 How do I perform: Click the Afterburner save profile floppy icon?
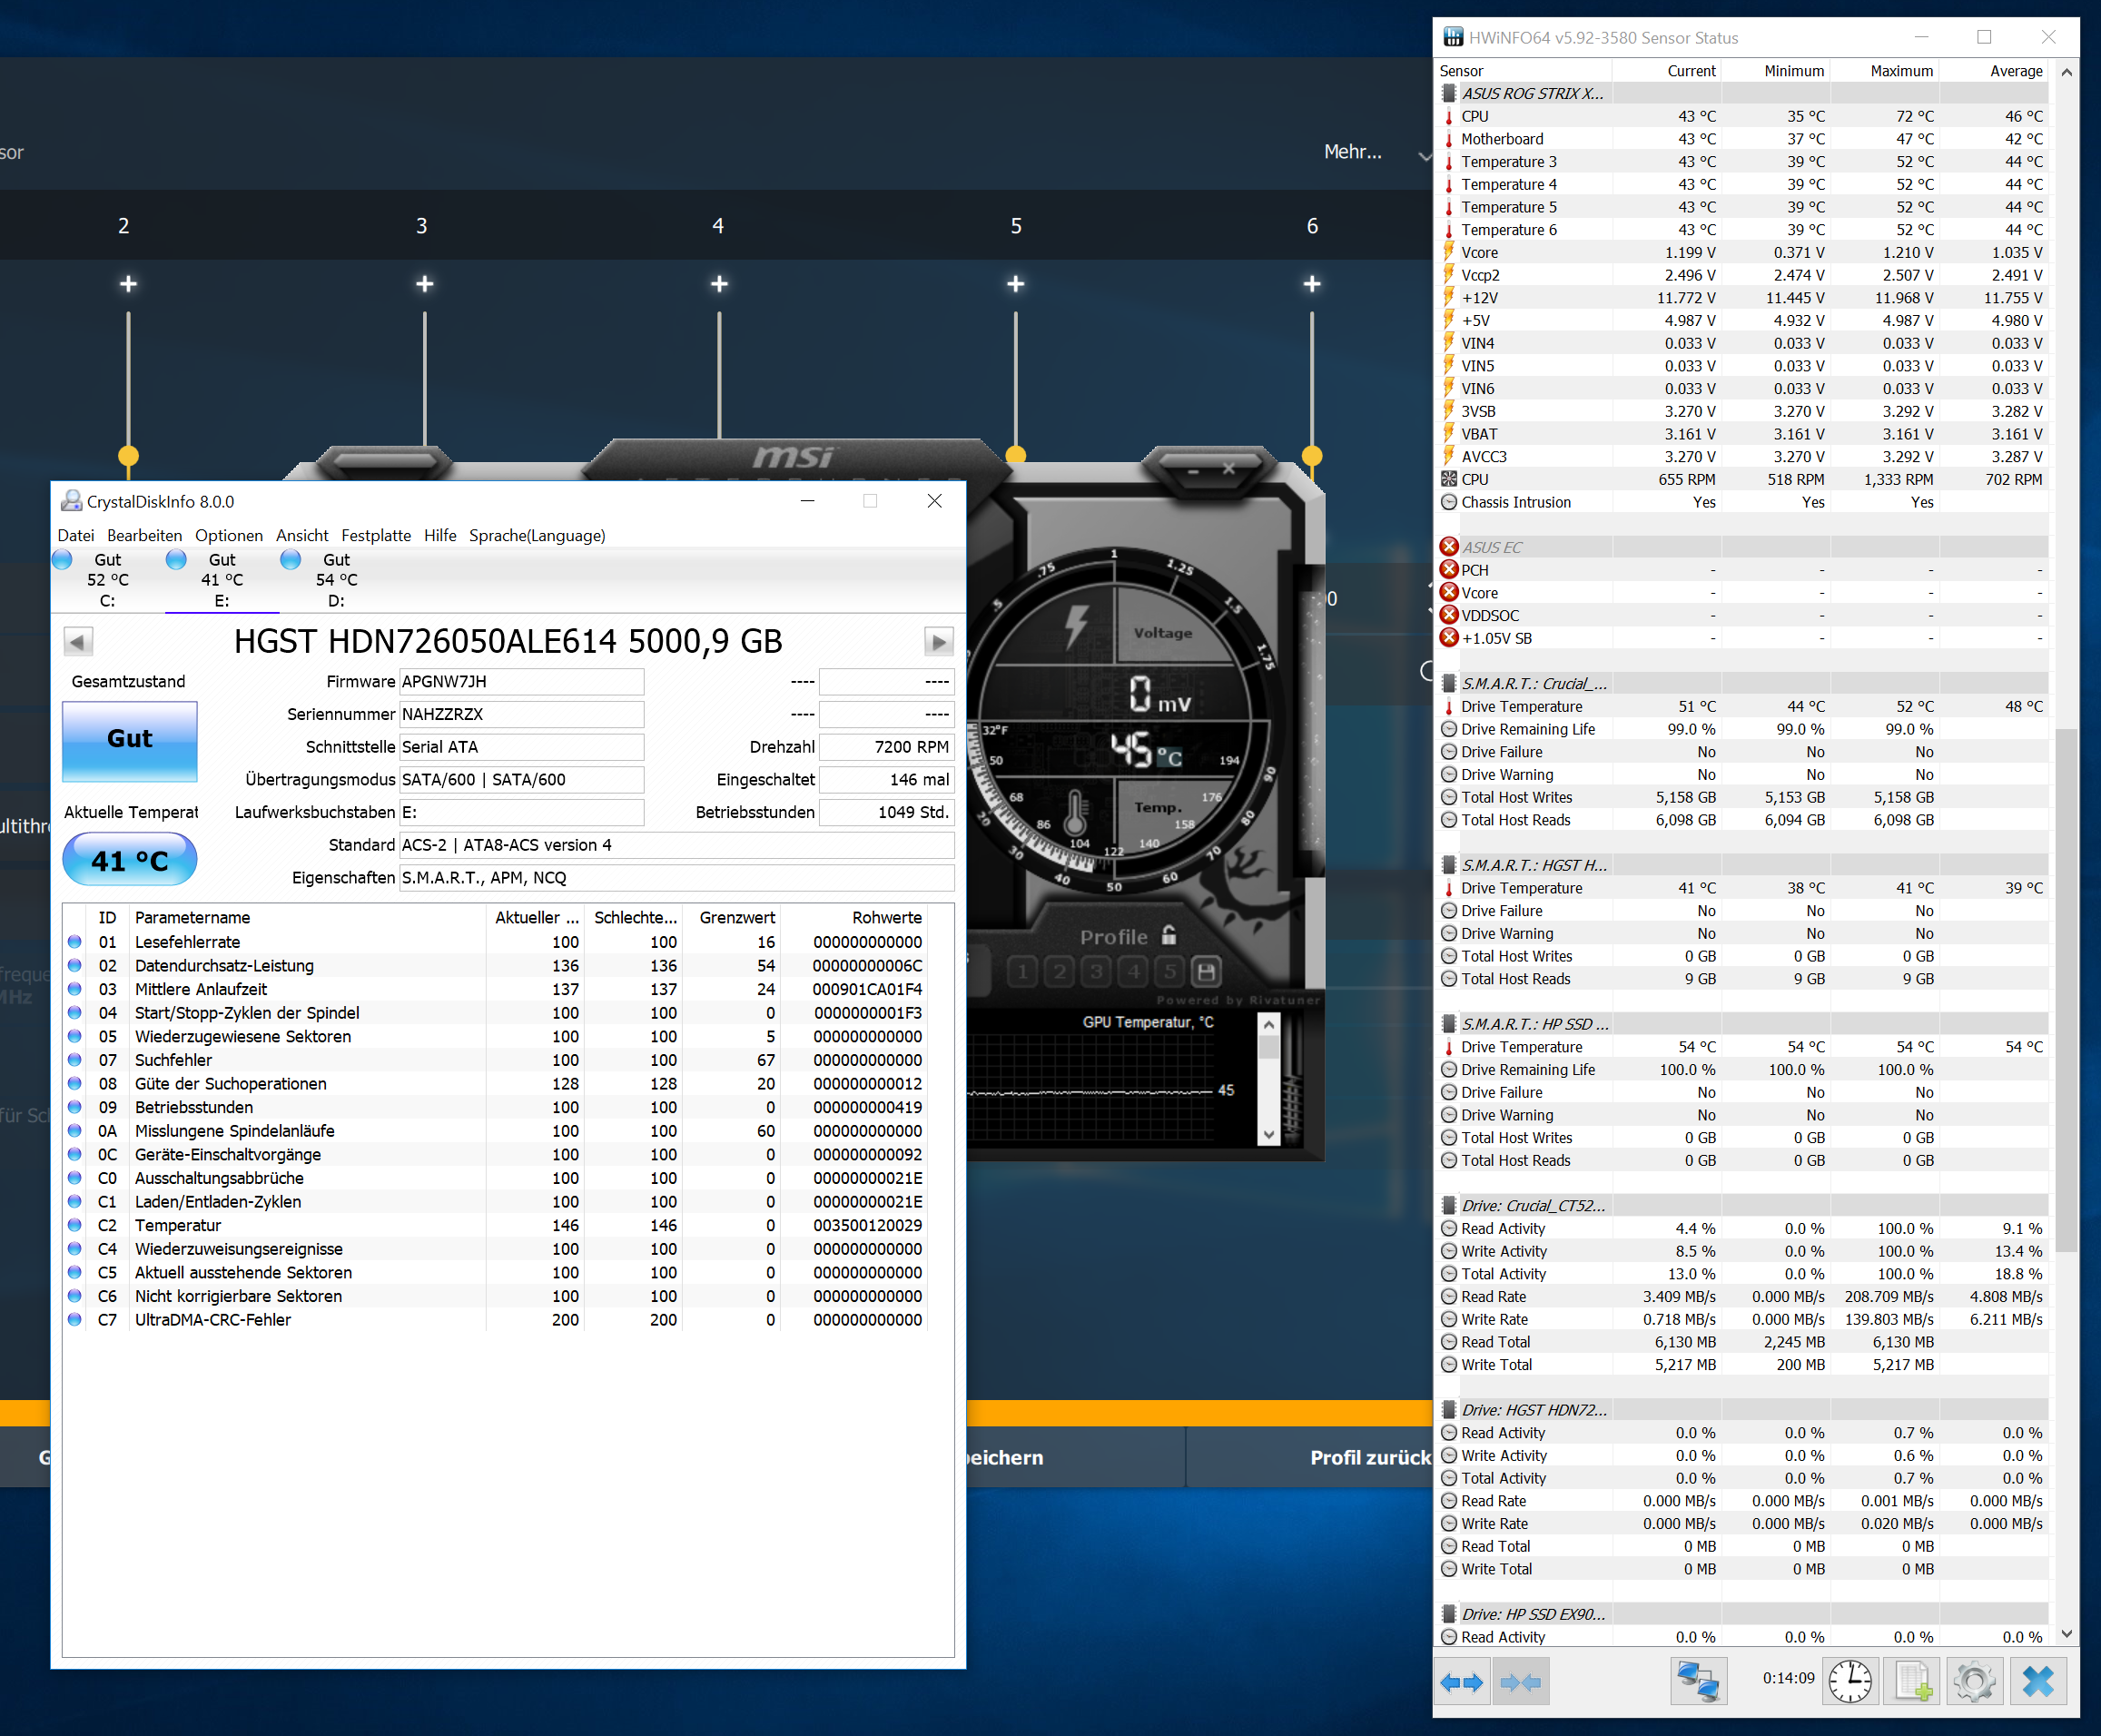[1206, 972]
